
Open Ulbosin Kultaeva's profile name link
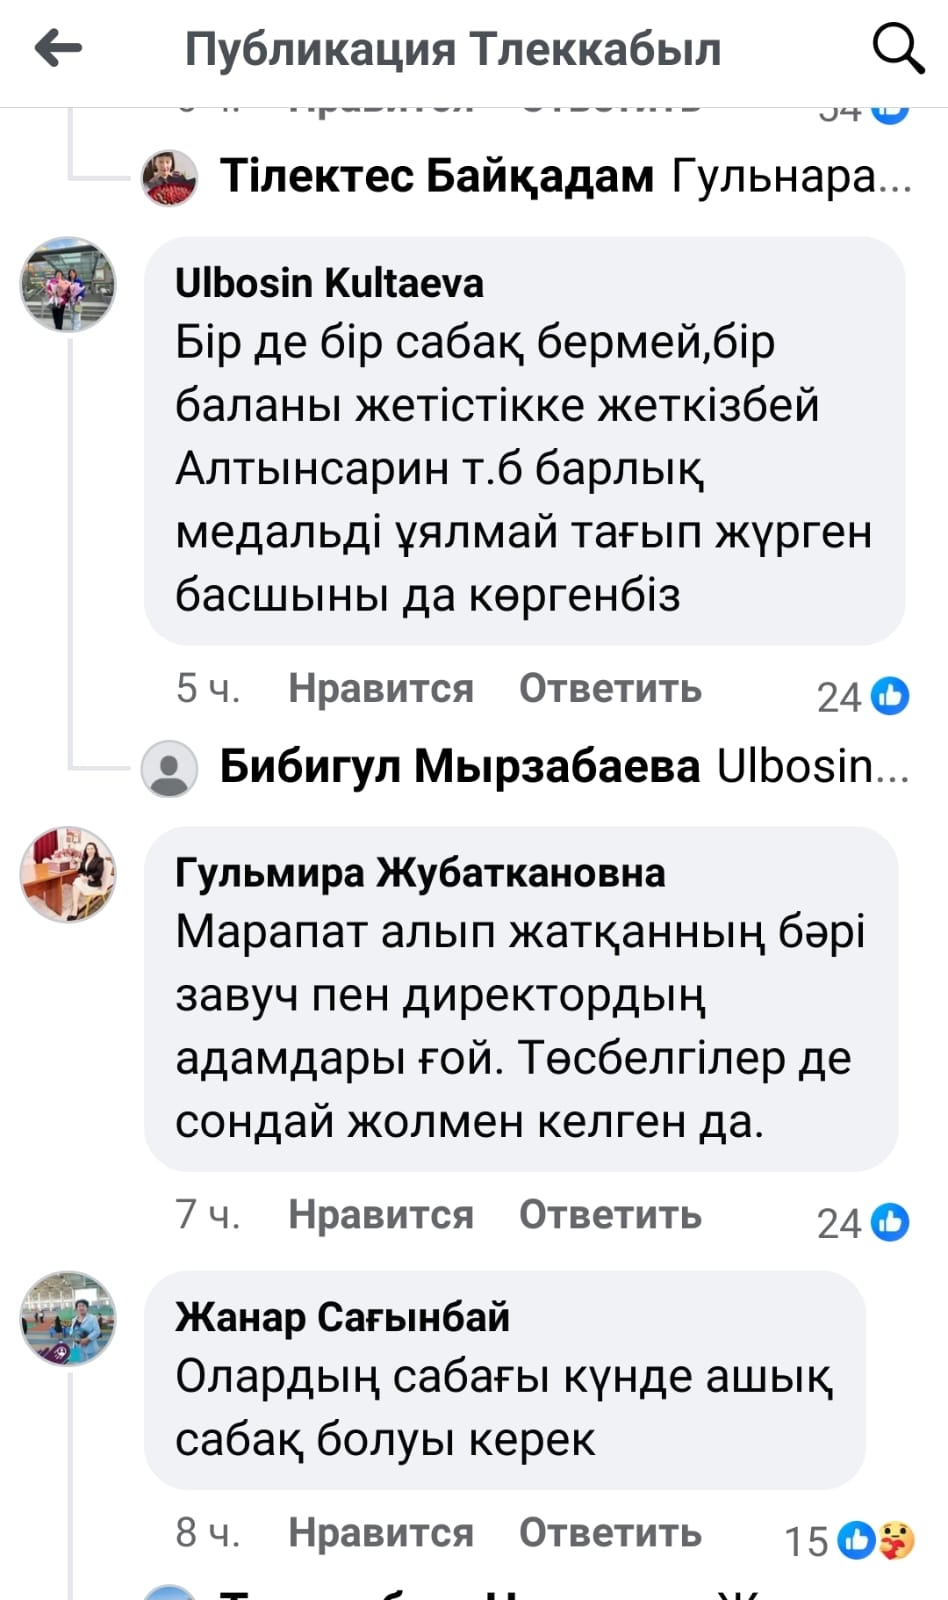point(329,284)
